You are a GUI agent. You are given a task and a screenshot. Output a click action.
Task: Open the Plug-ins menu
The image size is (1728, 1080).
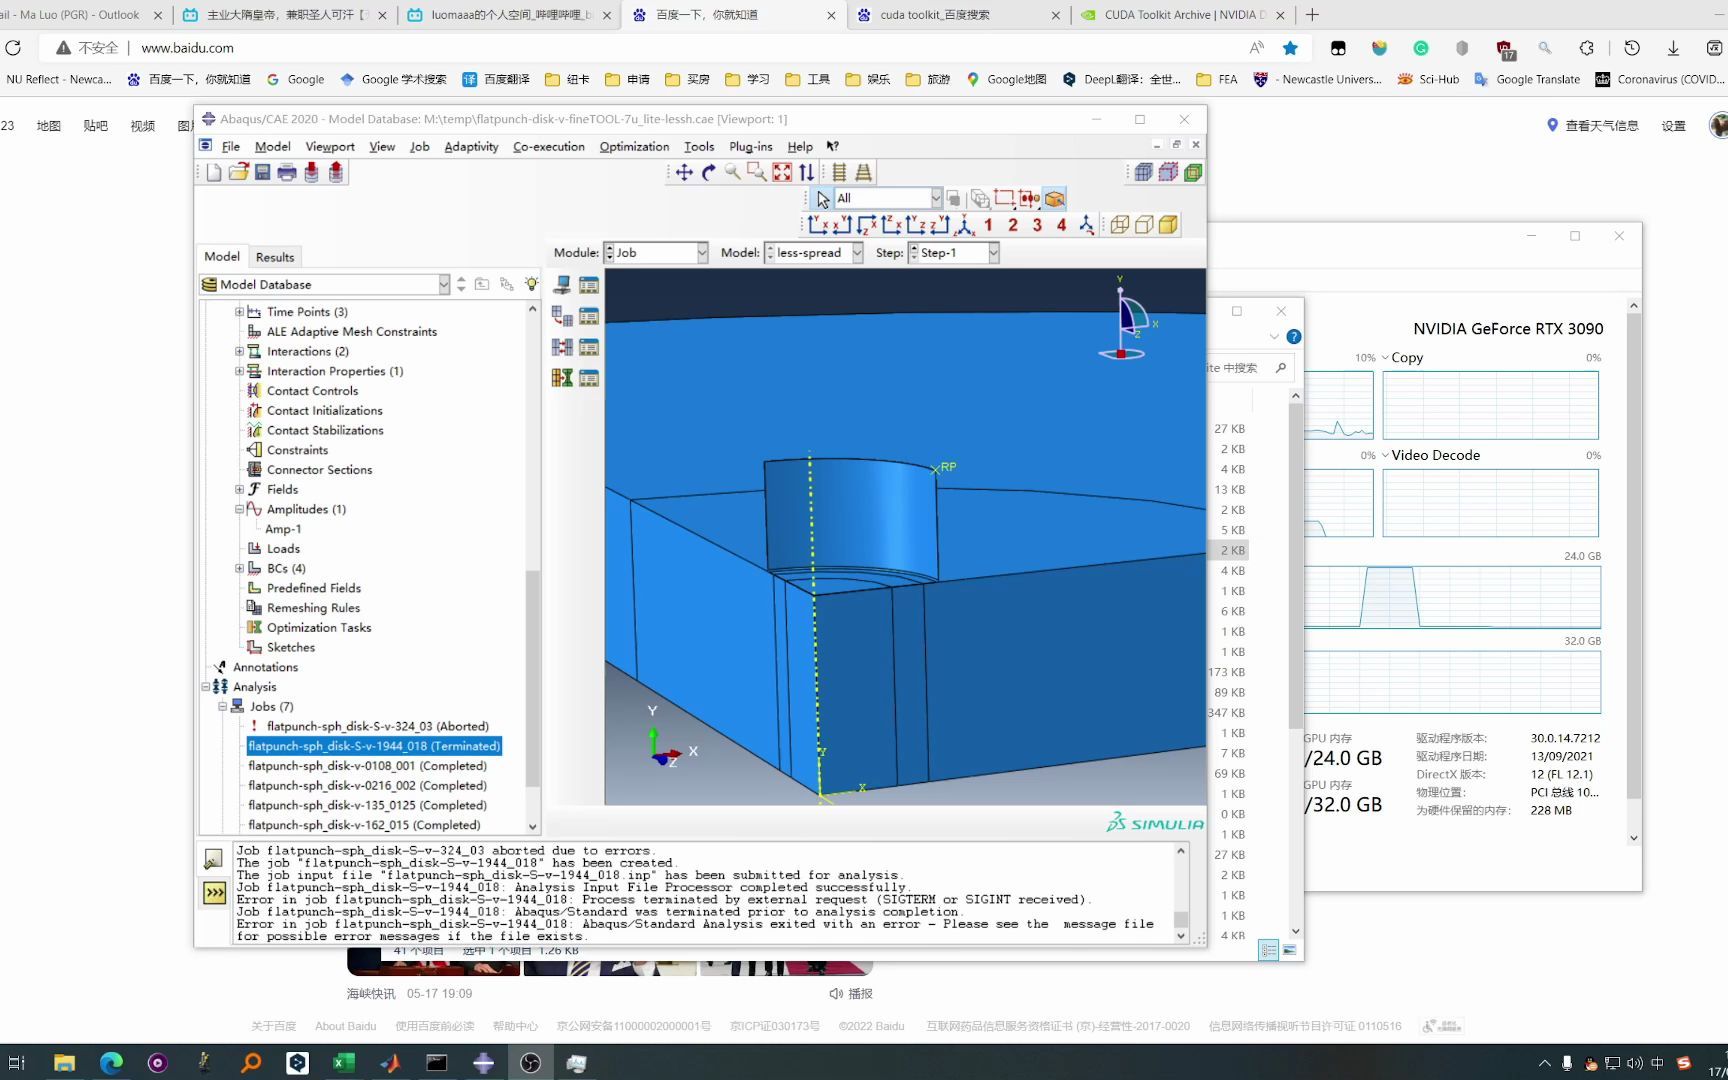pyautogui.click(x=751, y=146)
